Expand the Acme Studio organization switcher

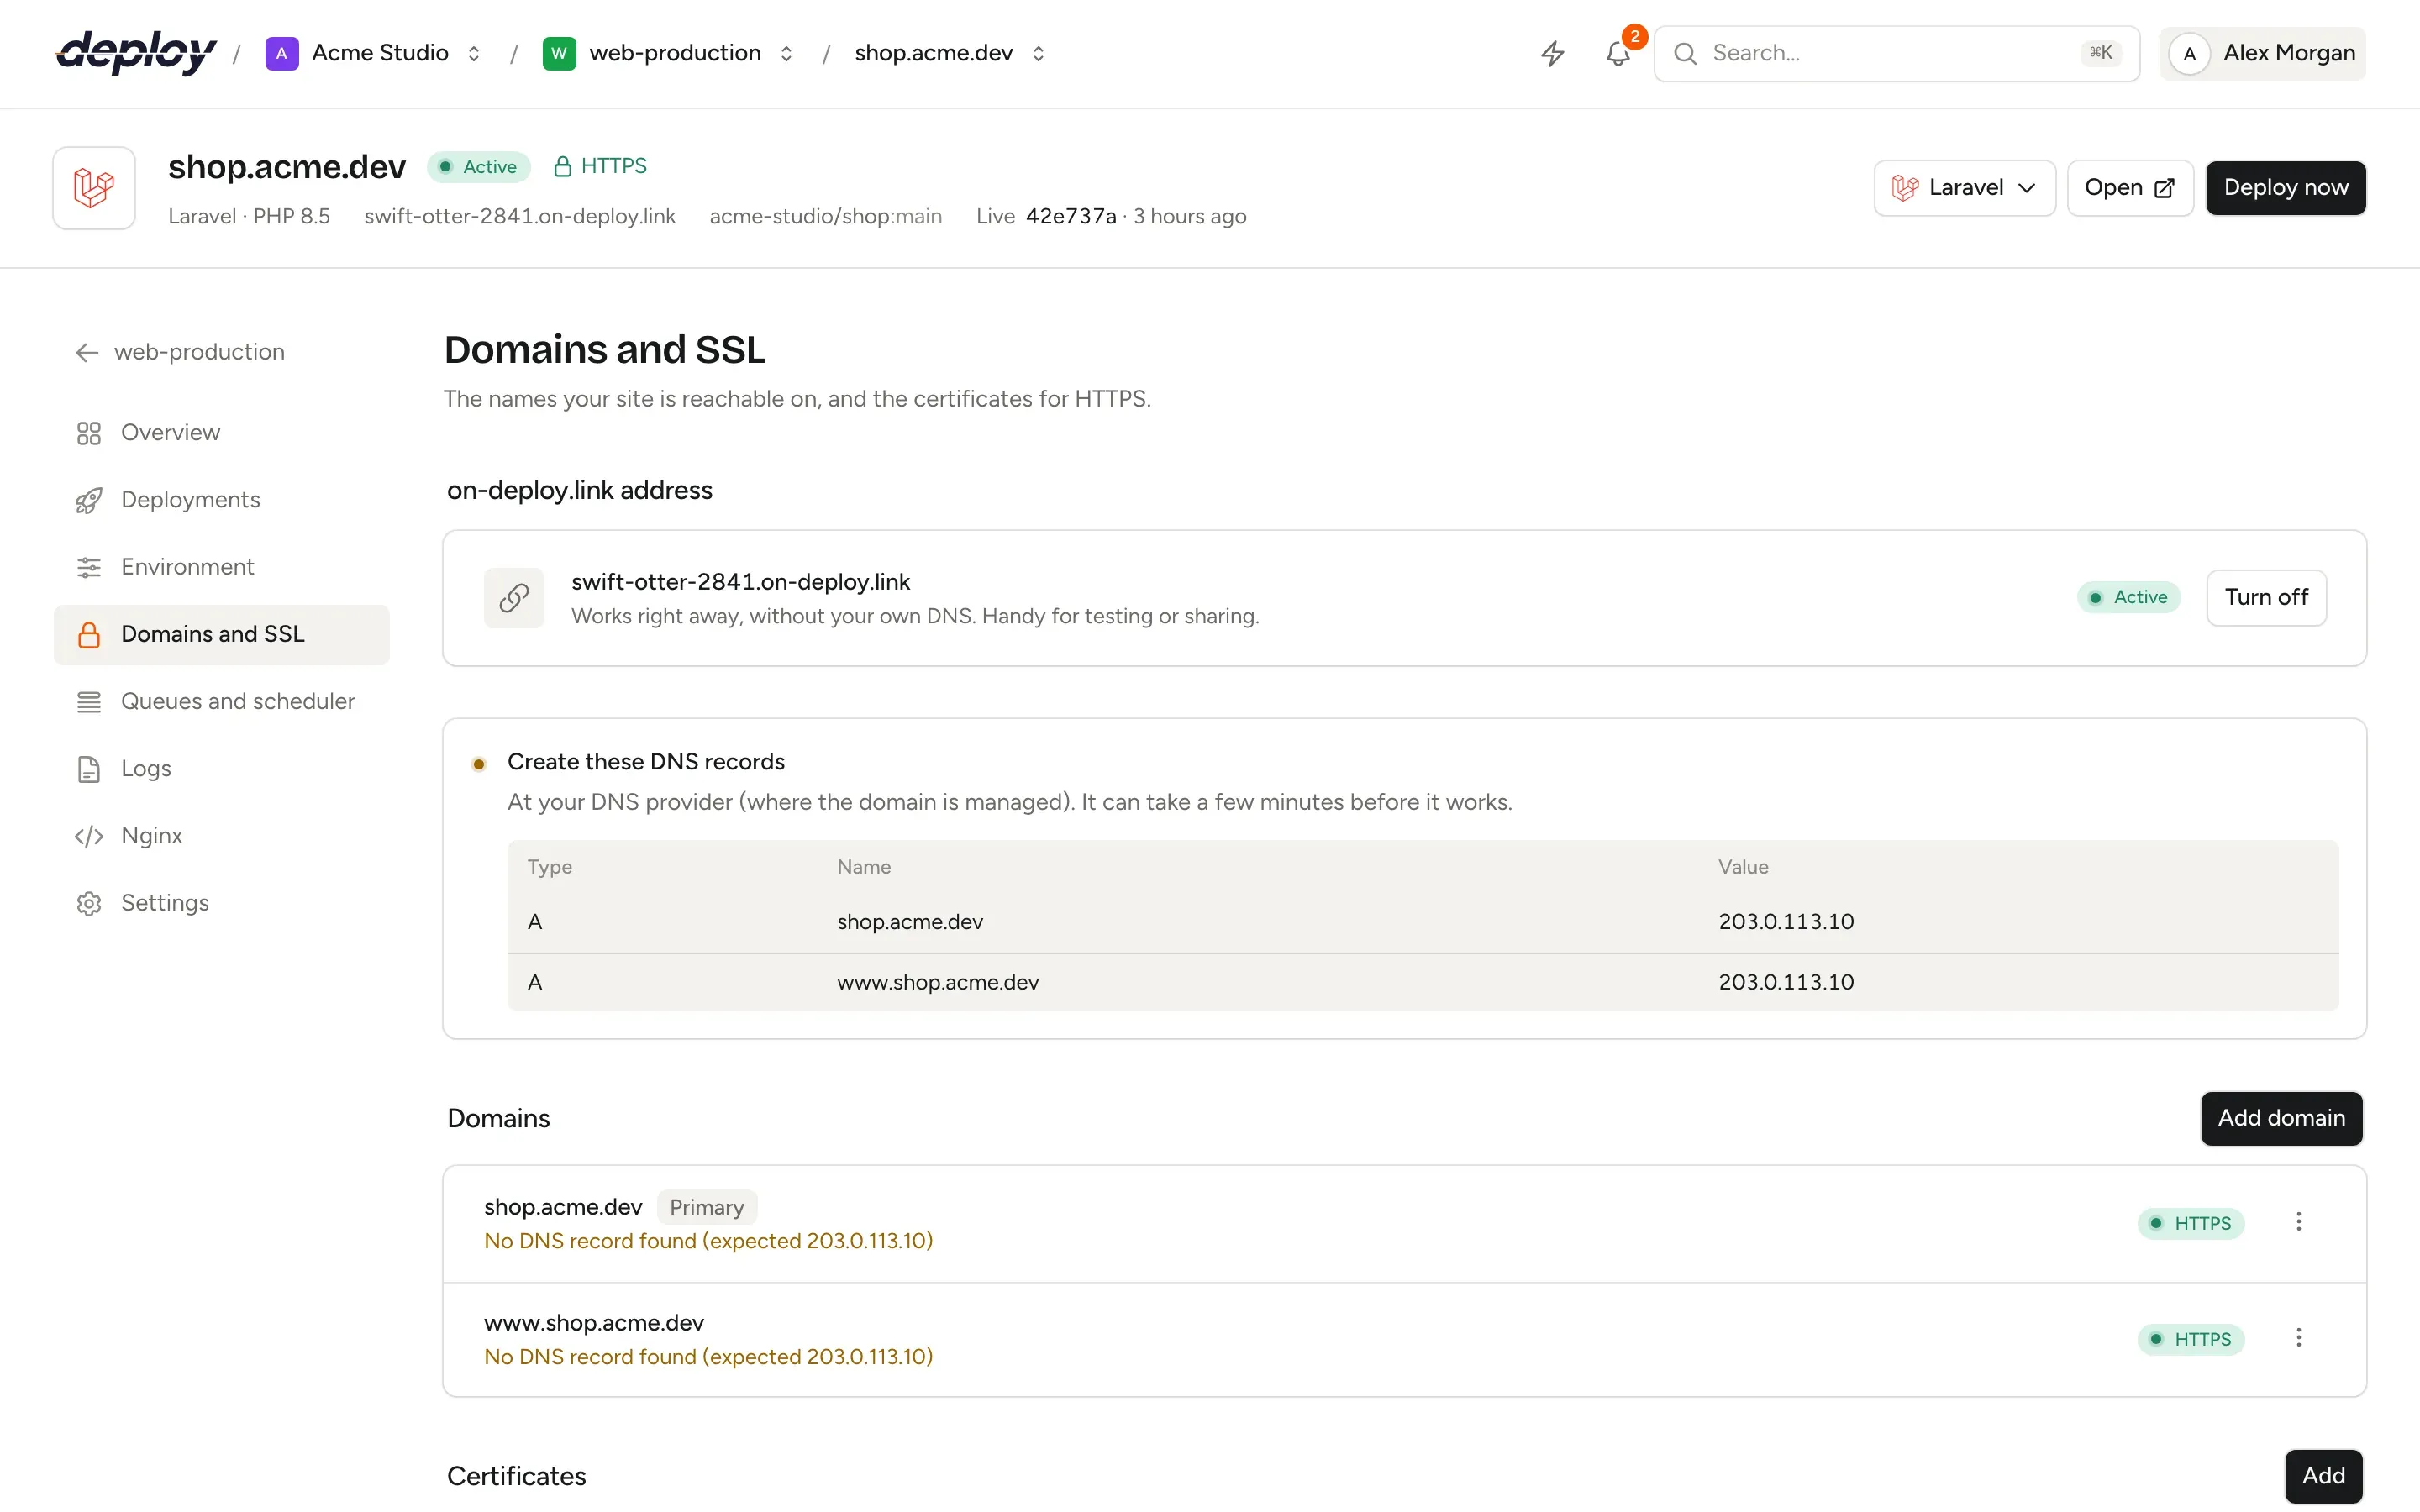pos(474,53)
